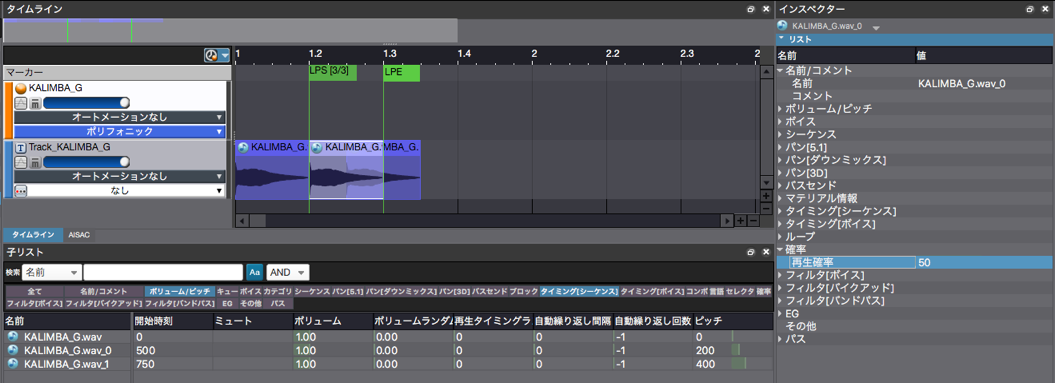Toggle the ボリューム/ピッチ filter in child list
The width and height of the screenshot is (1055, 383).
(x=180, y=291)
